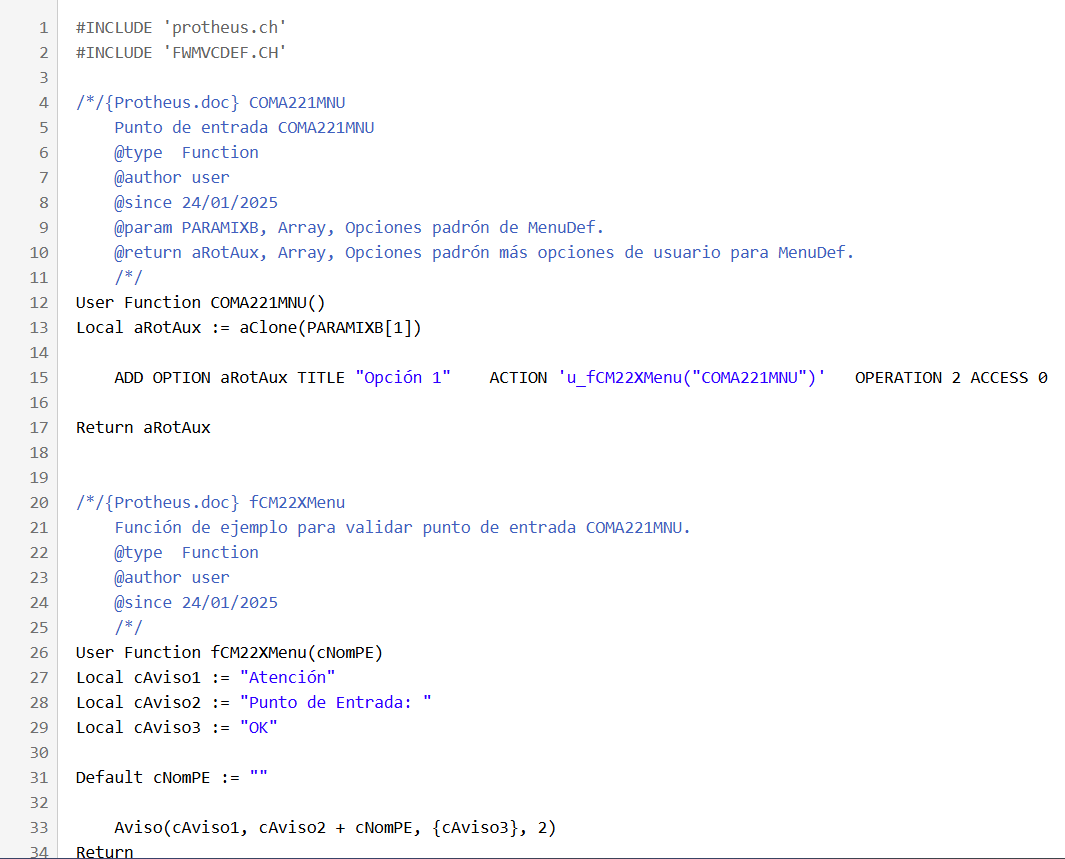Click 'User Function COMA221MNU()' declaration

click(x=201, y=303)
